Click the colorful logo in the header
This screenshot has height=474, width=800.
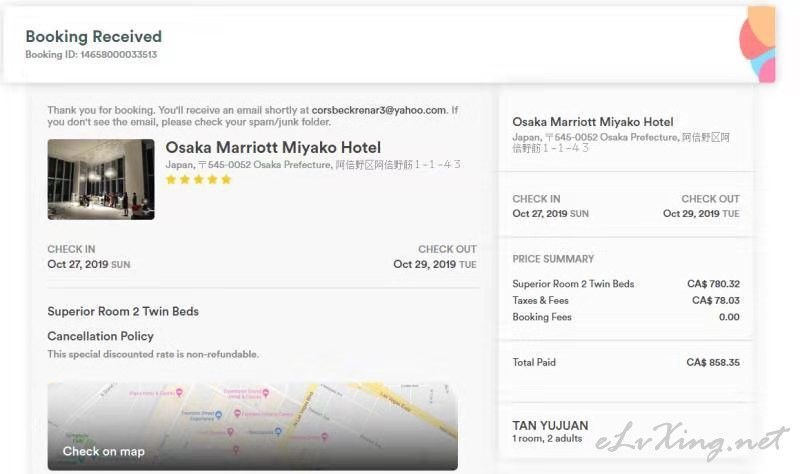pos(758,44)
